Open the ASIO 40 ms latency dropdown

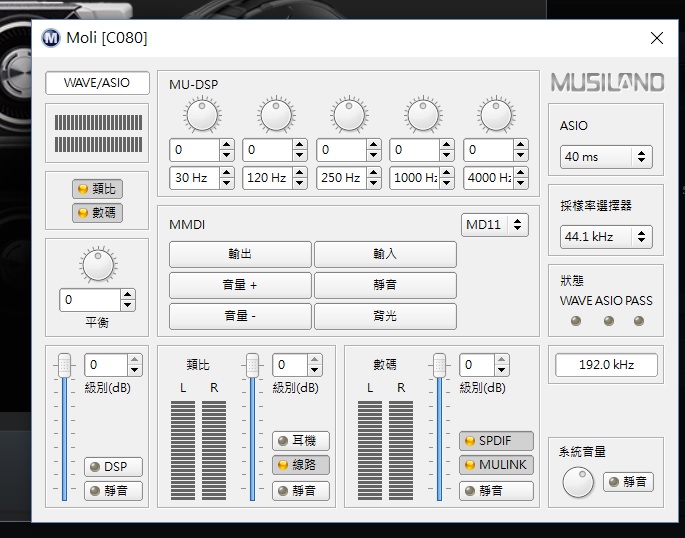pyautogui.click(x=606, y=157)
